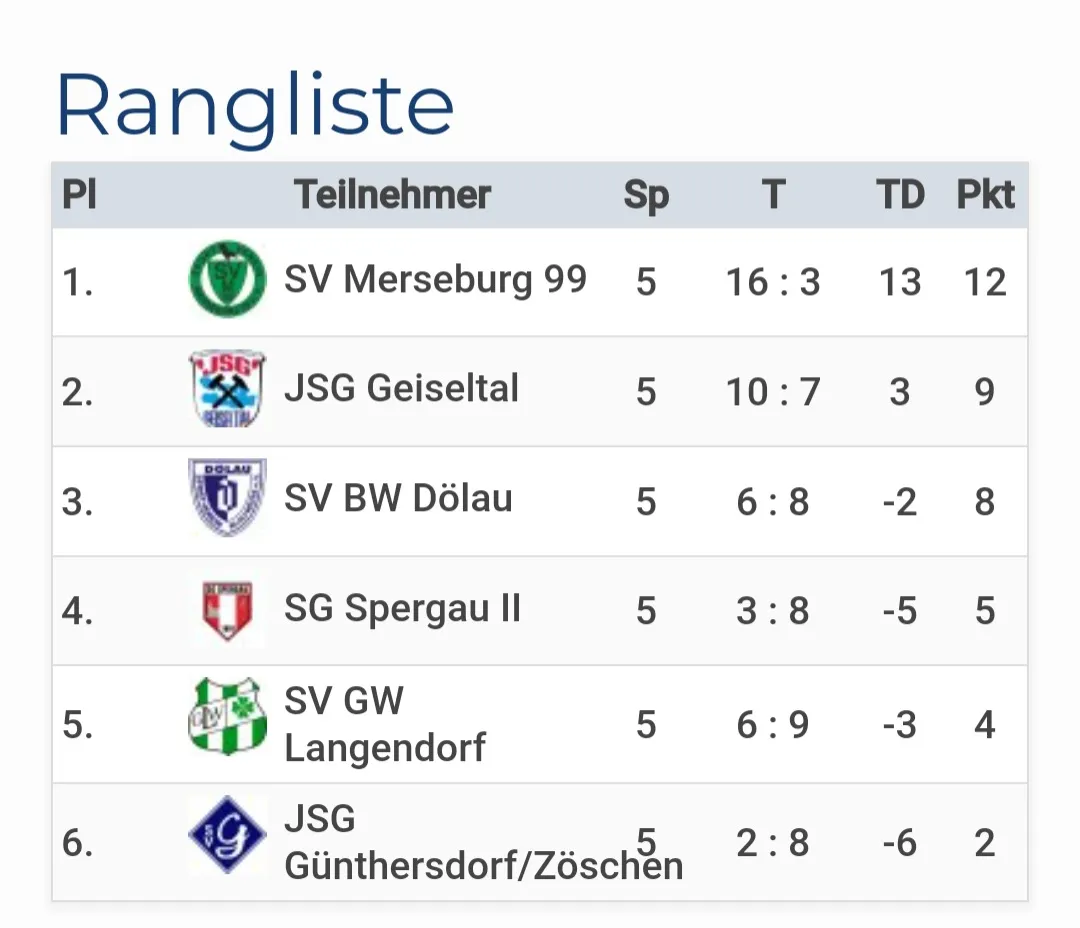Click the SV Merseburg 99 green club logo

(x=227, y=279)
